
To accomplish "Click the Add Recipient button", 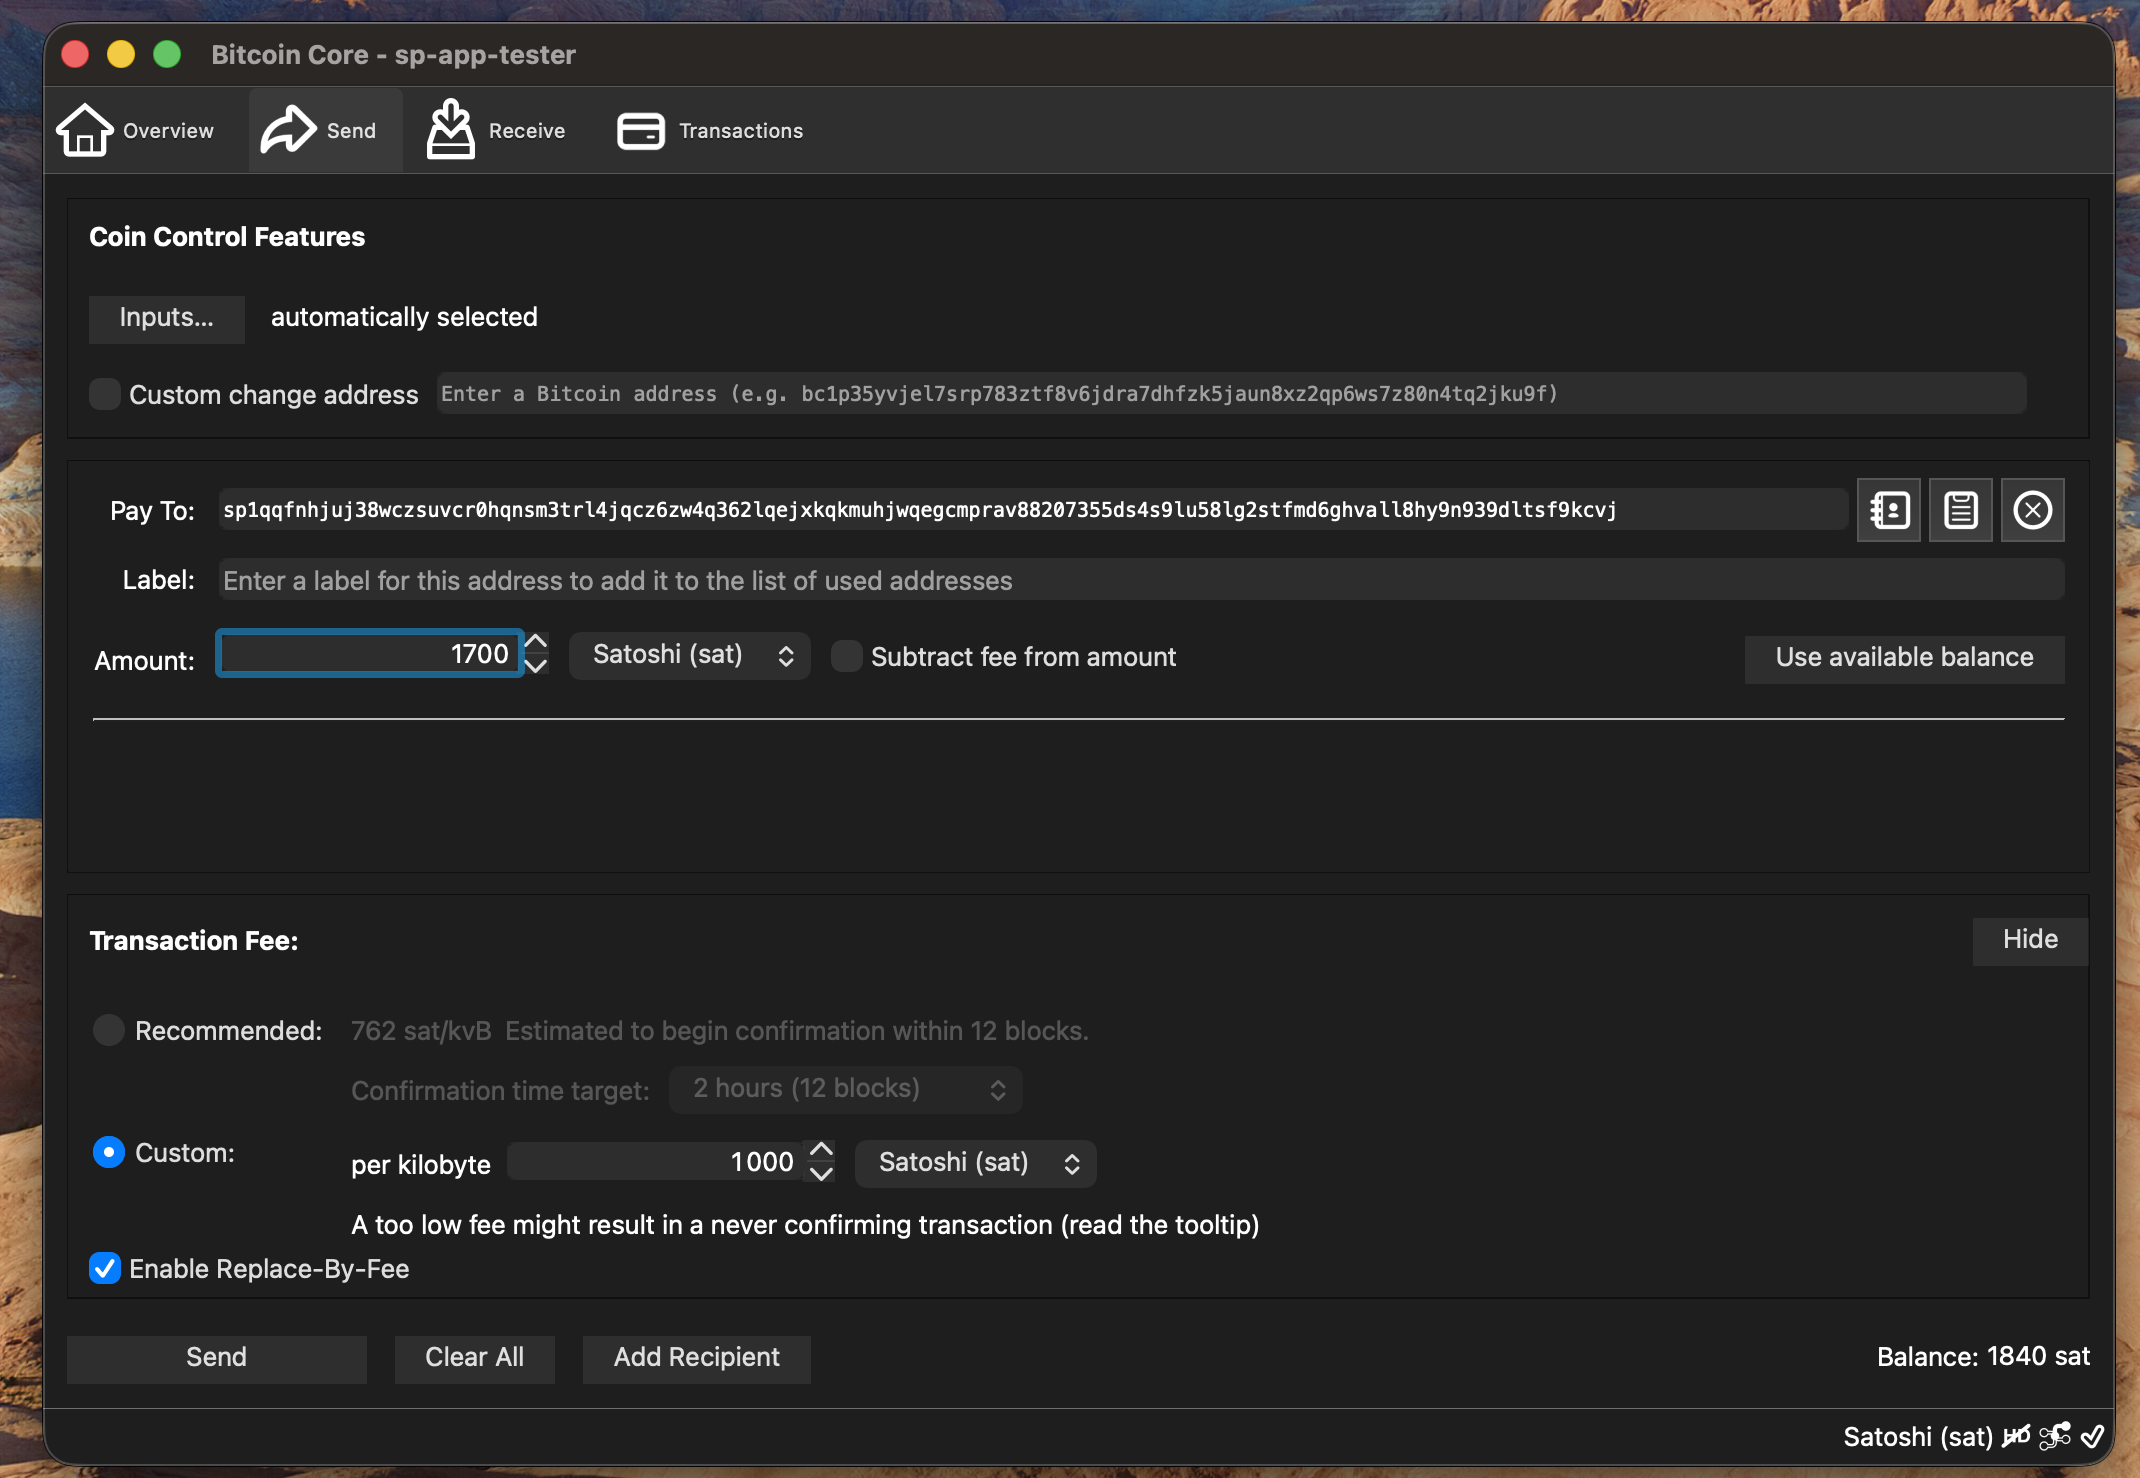I will point(696,1358).
